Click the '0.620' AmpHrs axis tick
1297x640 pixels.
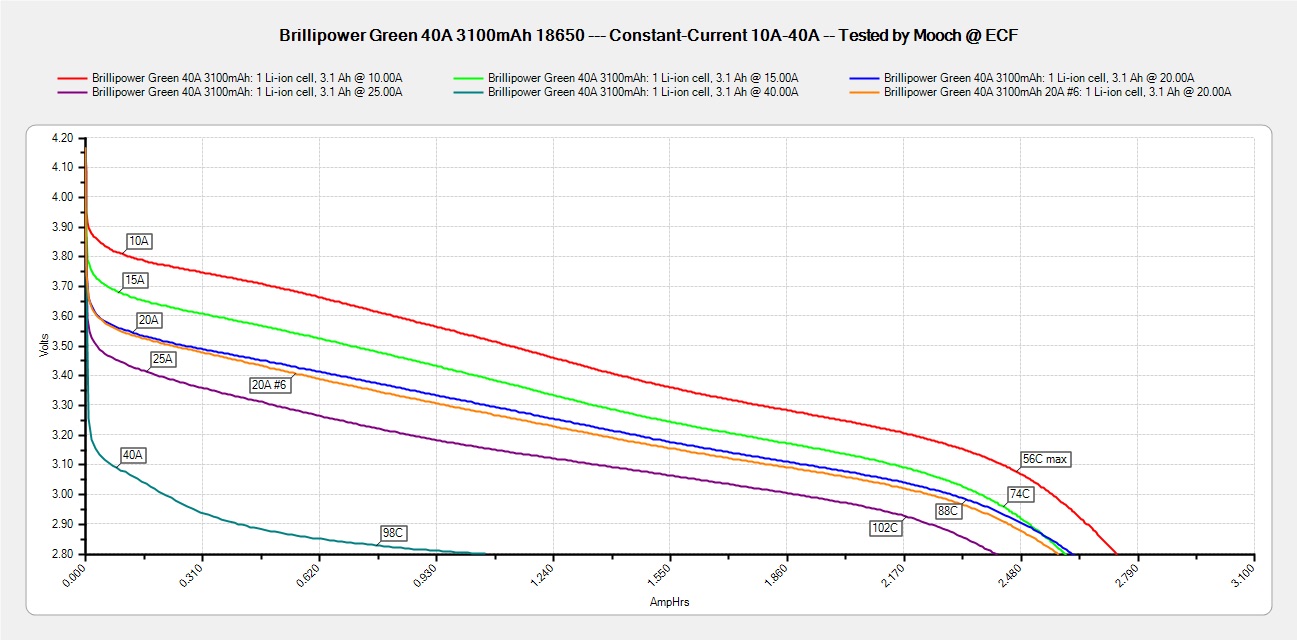(310, 575)
